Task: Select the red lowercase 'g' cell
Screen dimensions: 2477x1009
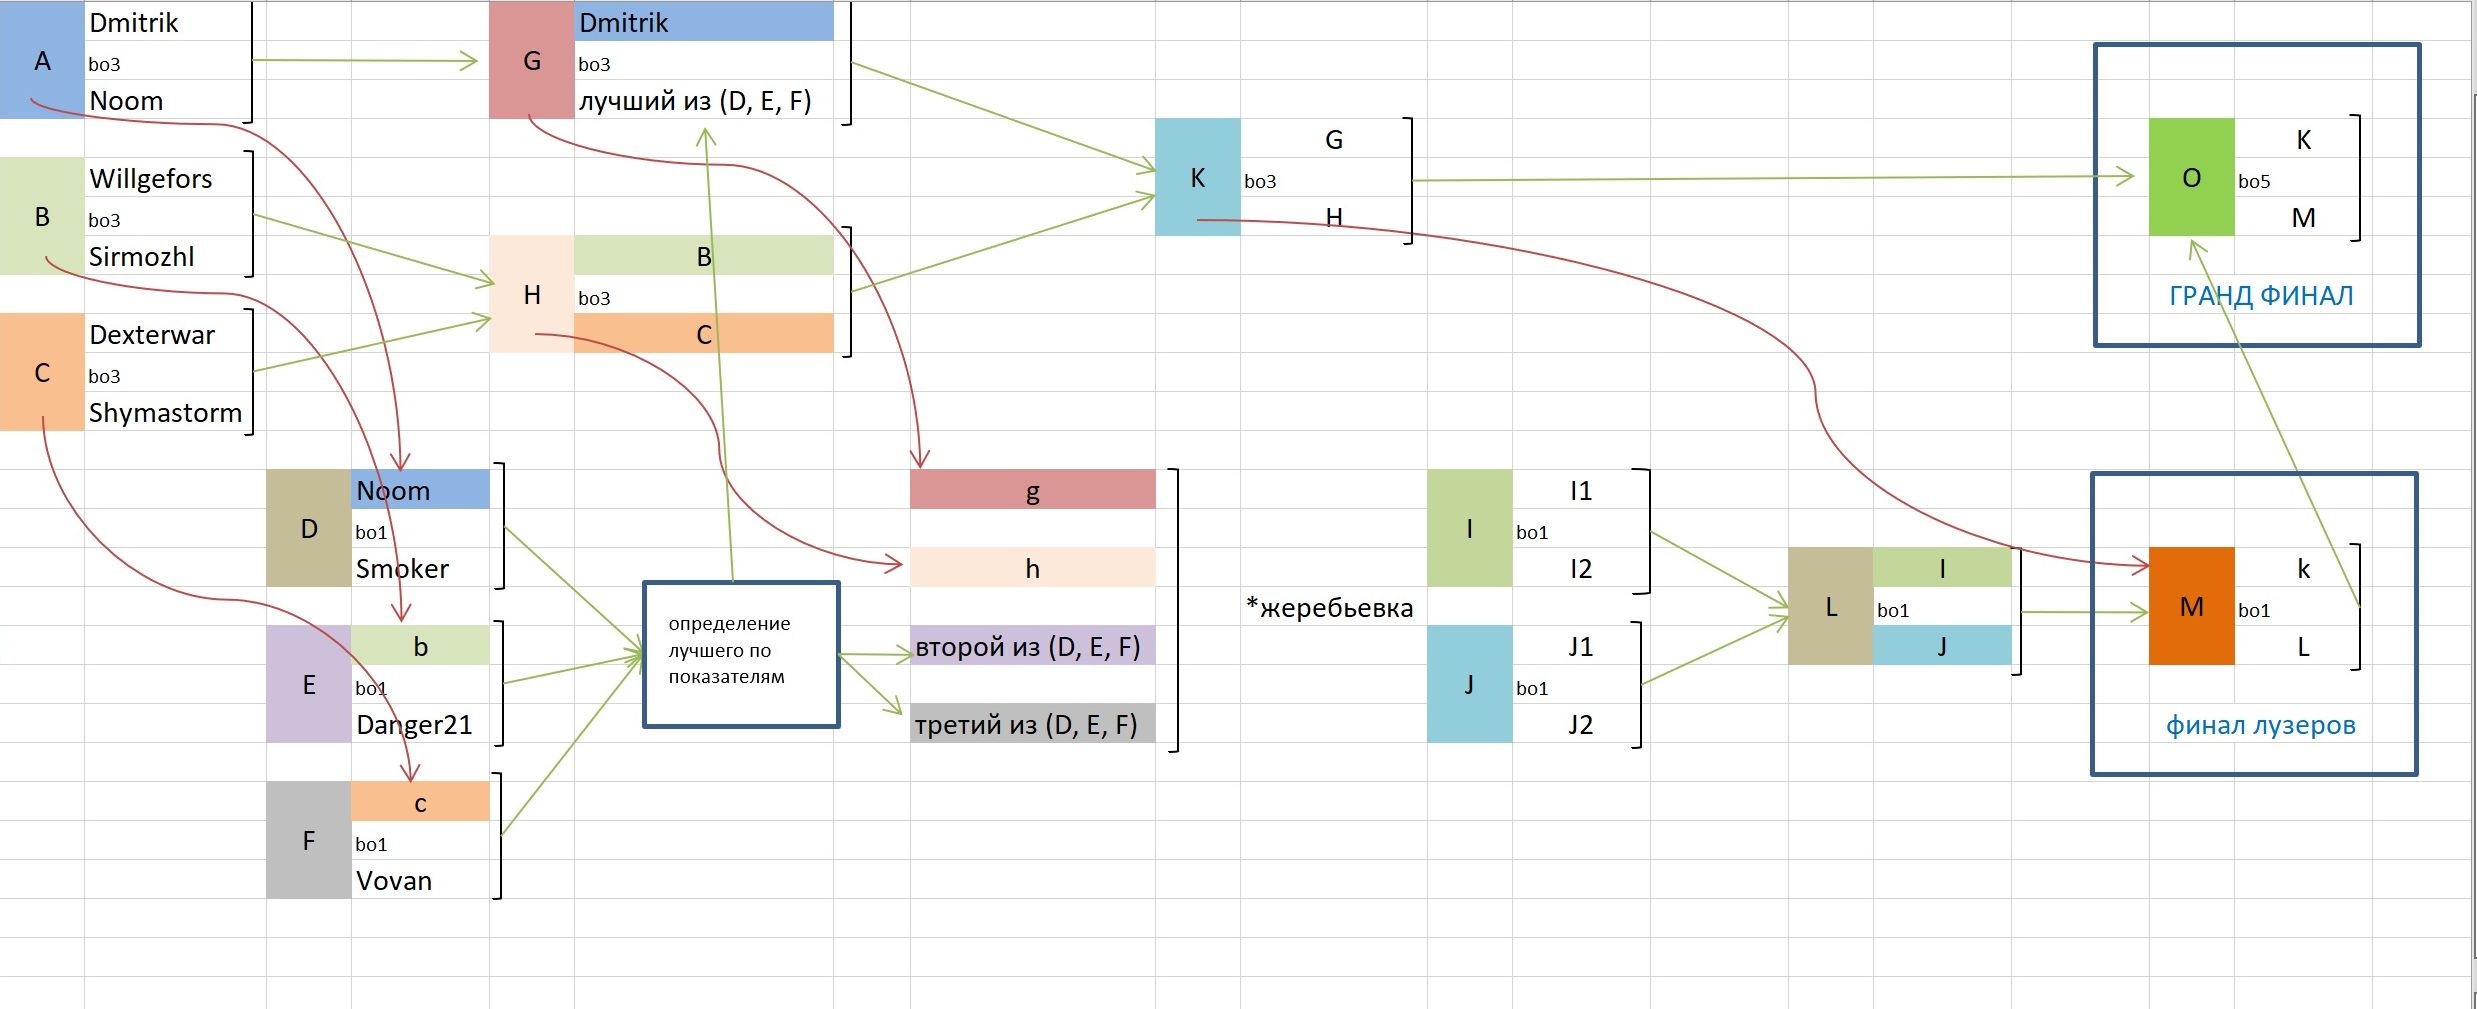Action: (1033, 490)
